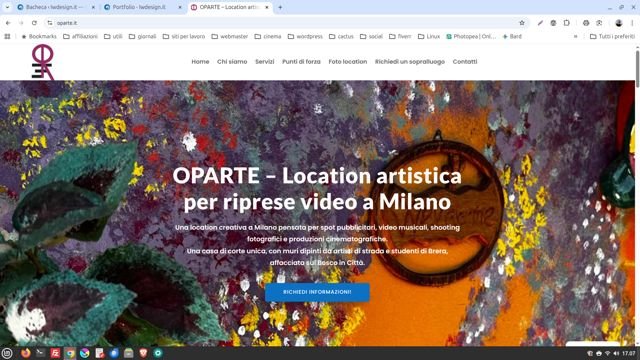Click the site info icon beside the URL
The width and height of the screenshot is (640, 360).
click(x=50, y=23)
